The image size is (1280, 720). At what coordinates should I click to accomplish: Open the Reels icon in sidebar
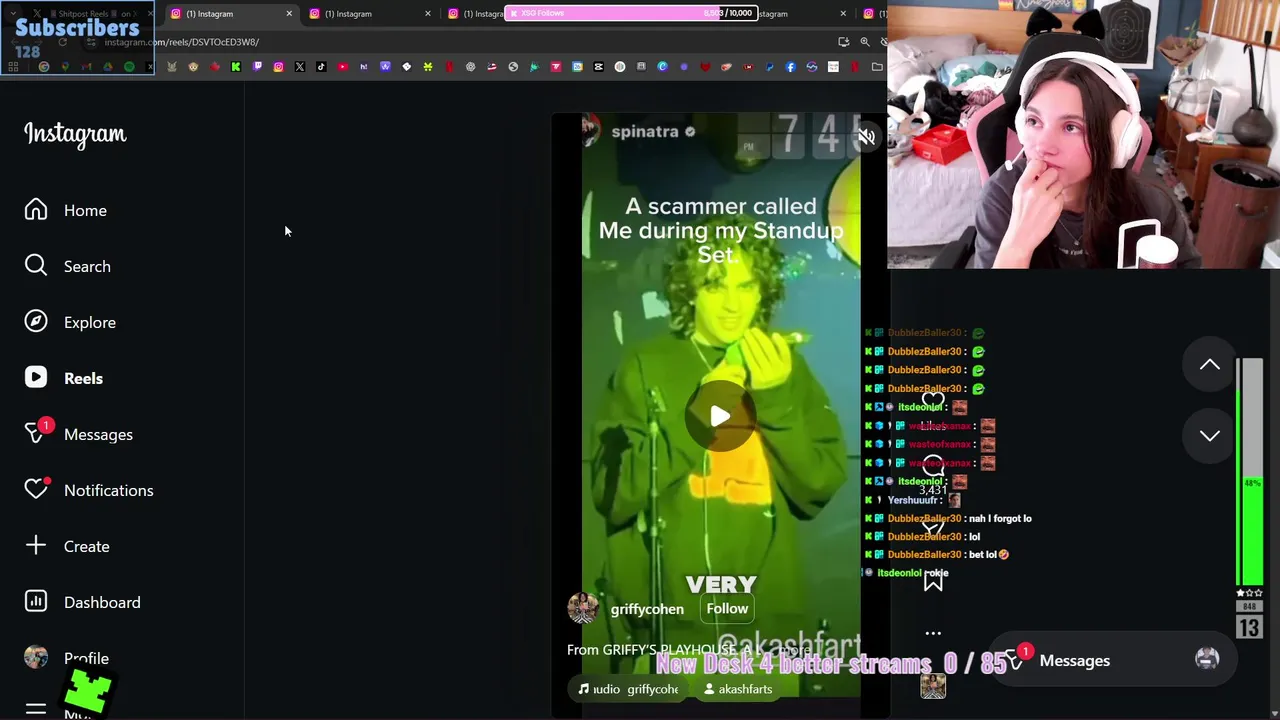coord(36,378)
